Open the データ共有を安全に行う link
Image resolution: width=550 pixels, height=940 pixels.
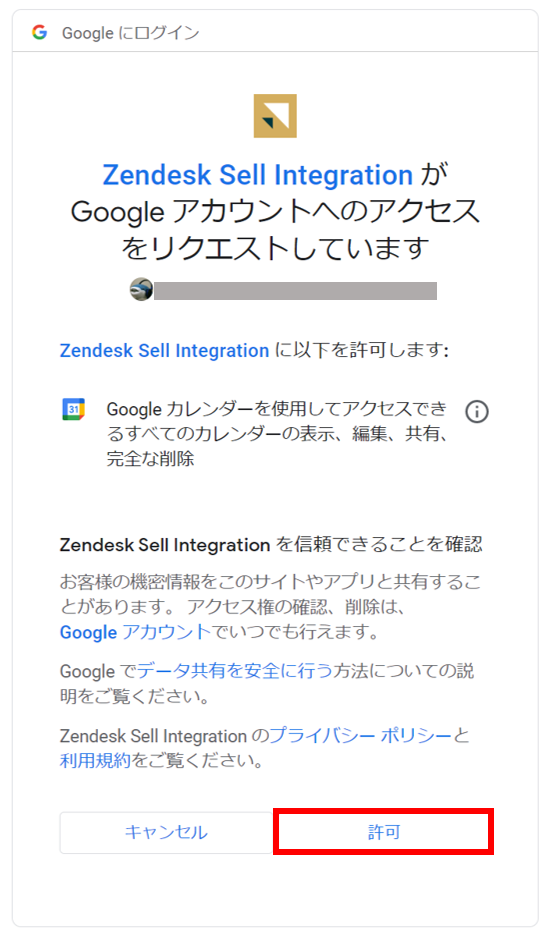click(x=235, y=671)
